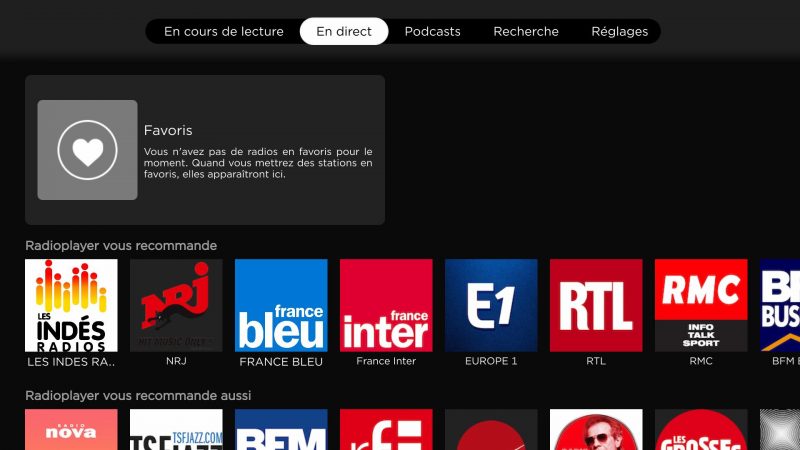Open the RFI station tile

(x=386, y=430)
